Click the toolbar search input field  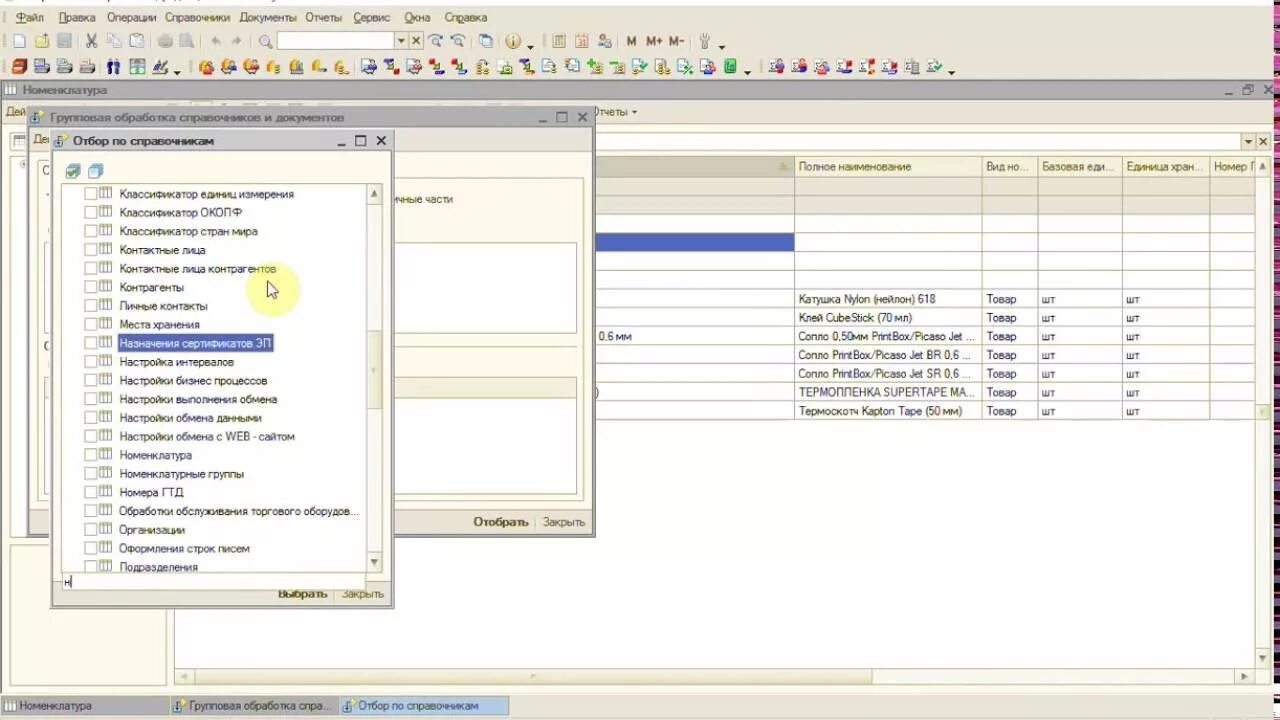point(335,41)
